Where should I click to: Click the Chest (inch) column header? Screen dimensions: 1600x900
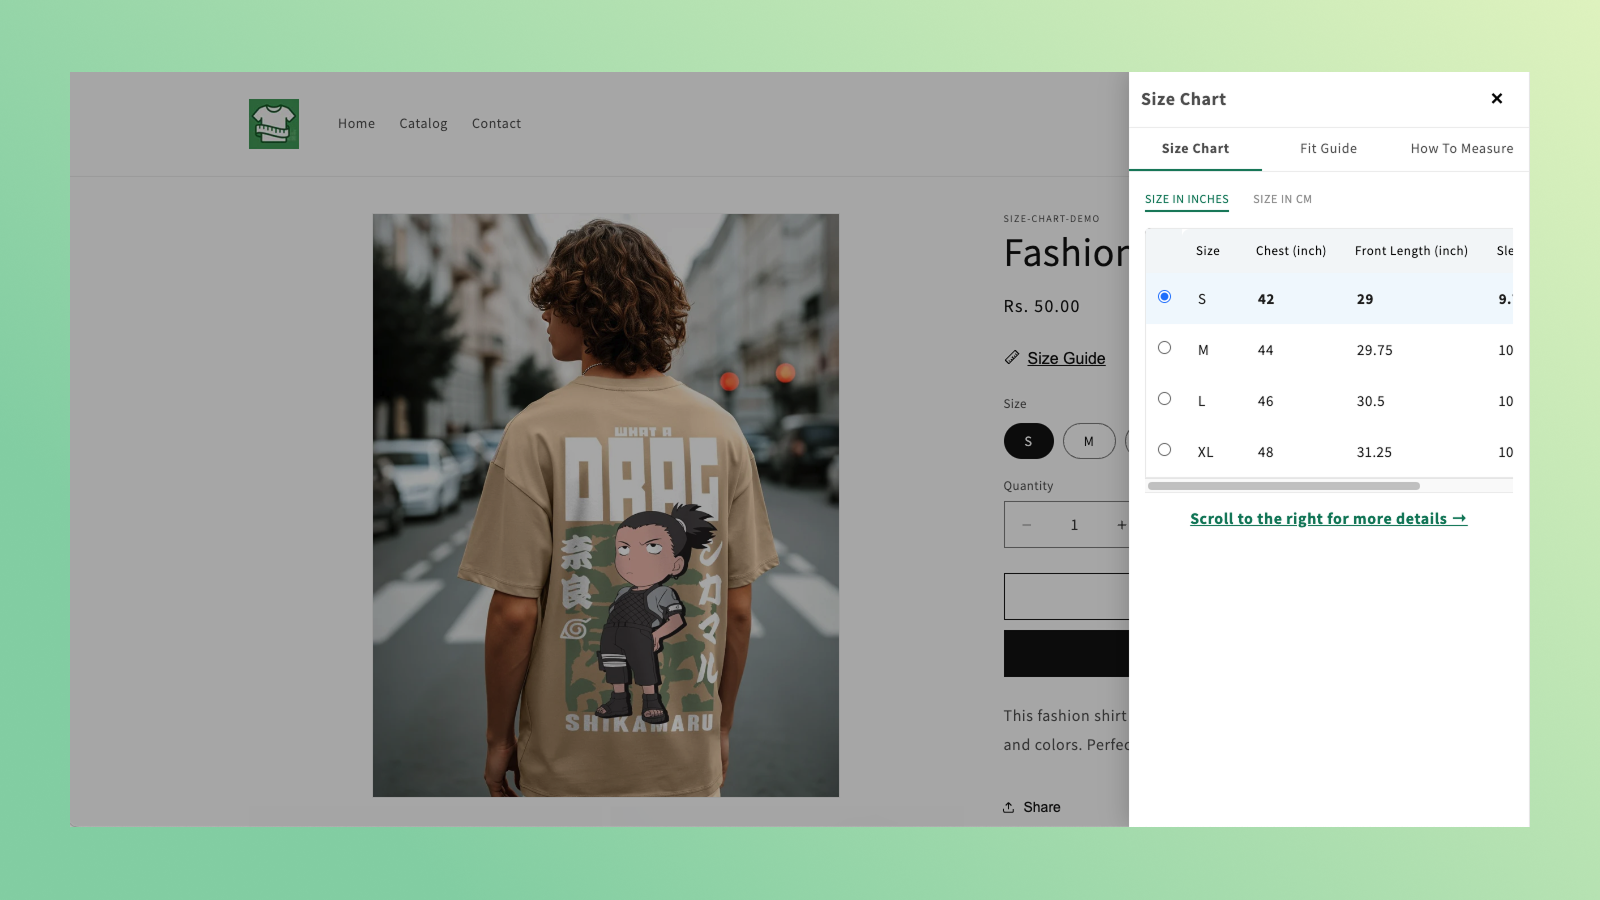(x=1291, y=251)
